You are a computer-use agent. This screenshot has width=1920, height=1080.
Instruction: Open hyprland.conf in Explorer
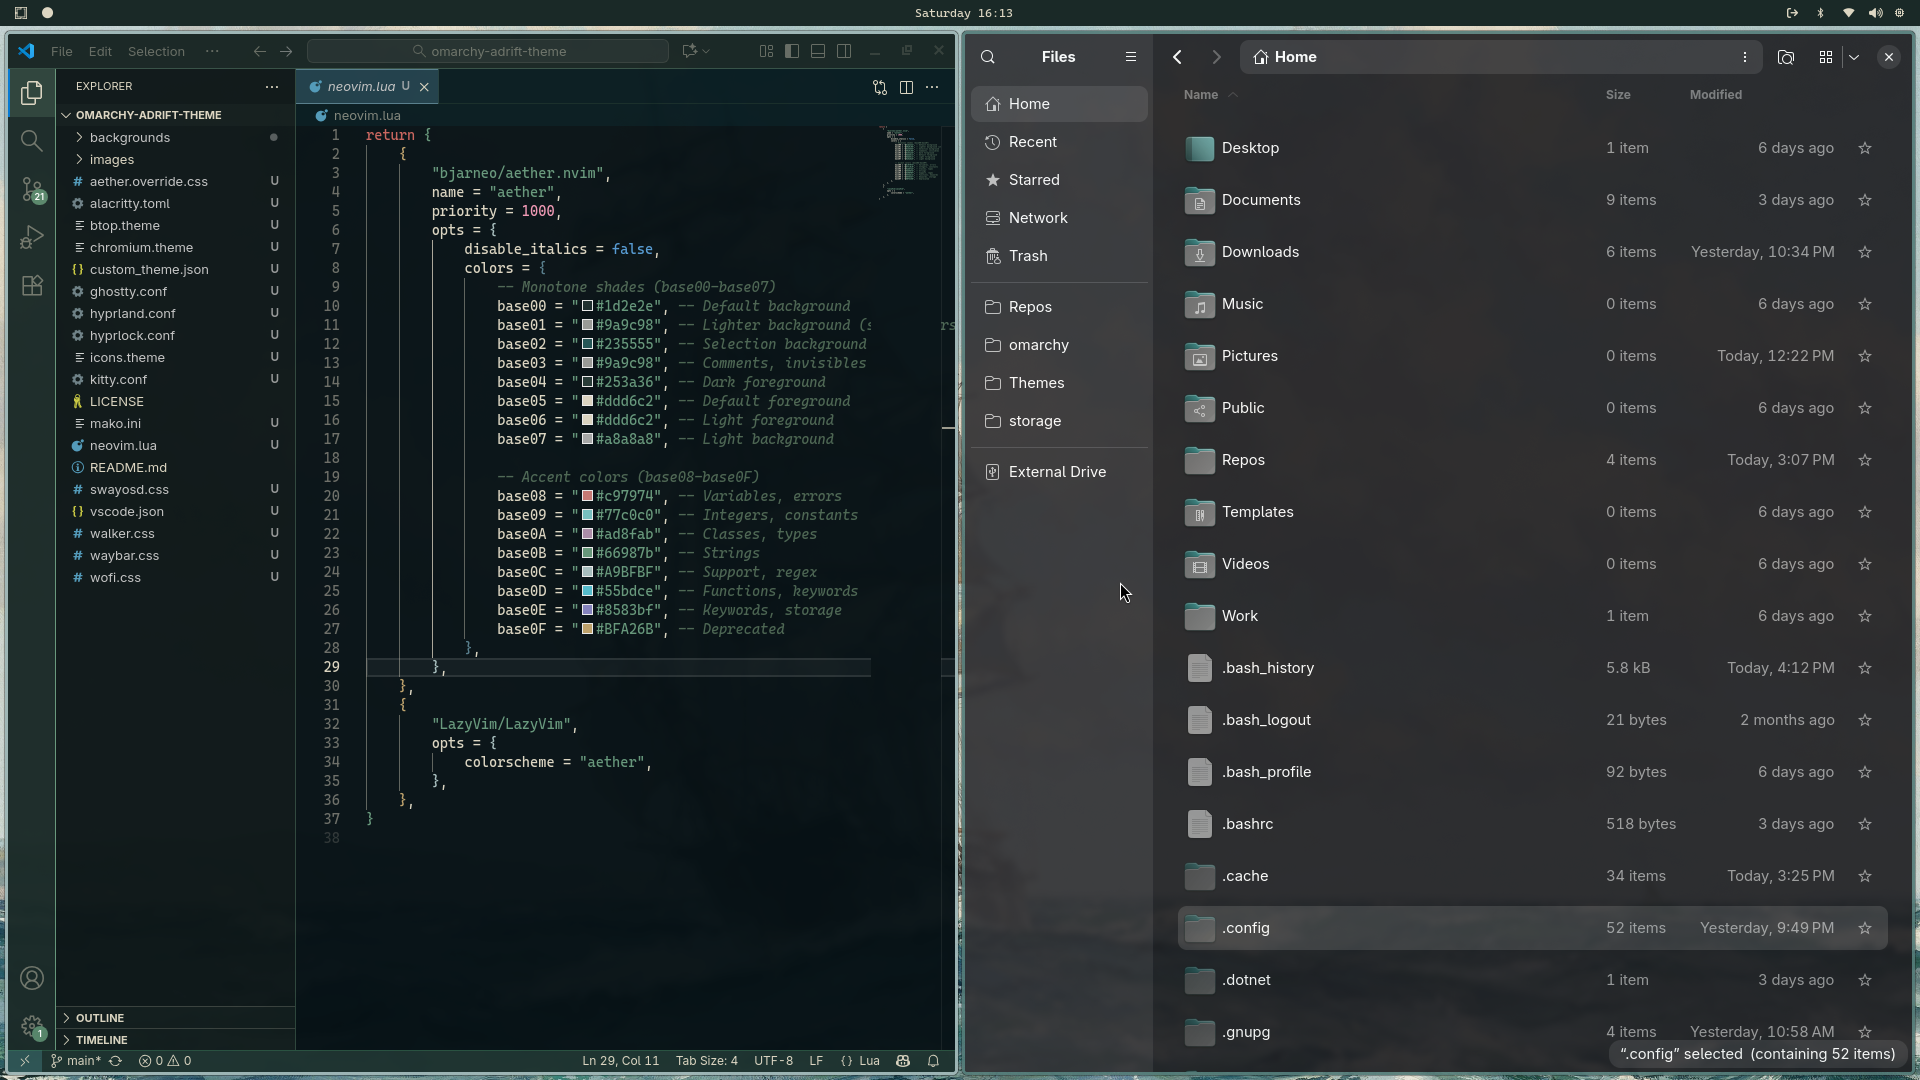(132, 313)
